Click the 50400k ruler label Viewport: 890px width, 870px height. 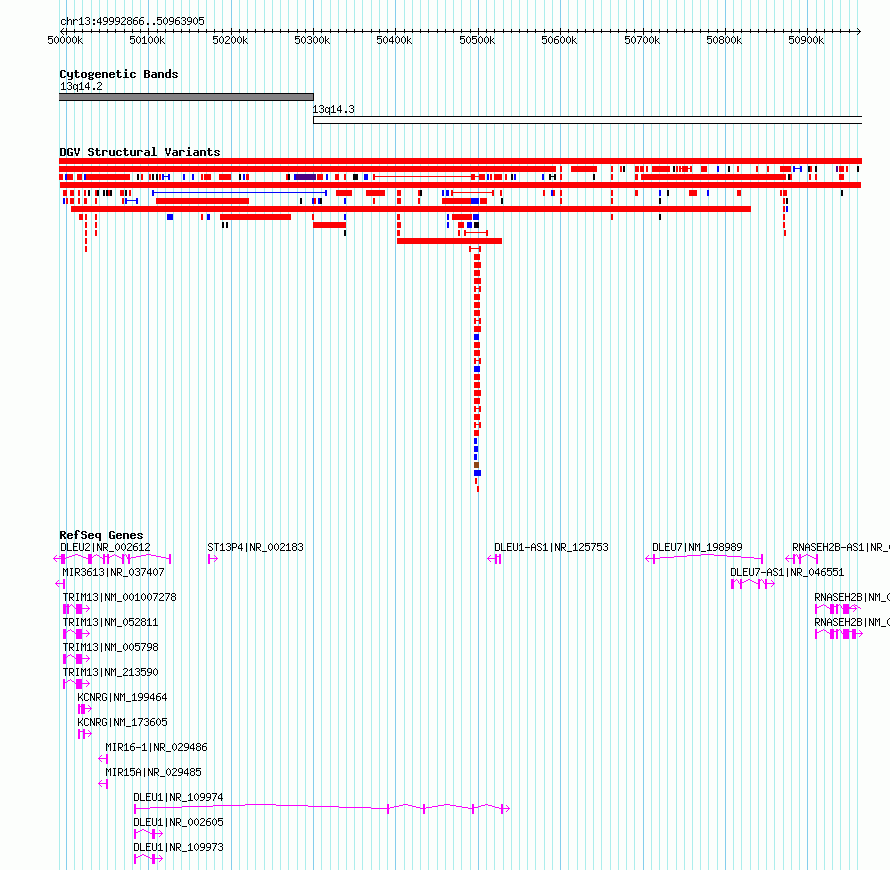[x=394, y=40]
